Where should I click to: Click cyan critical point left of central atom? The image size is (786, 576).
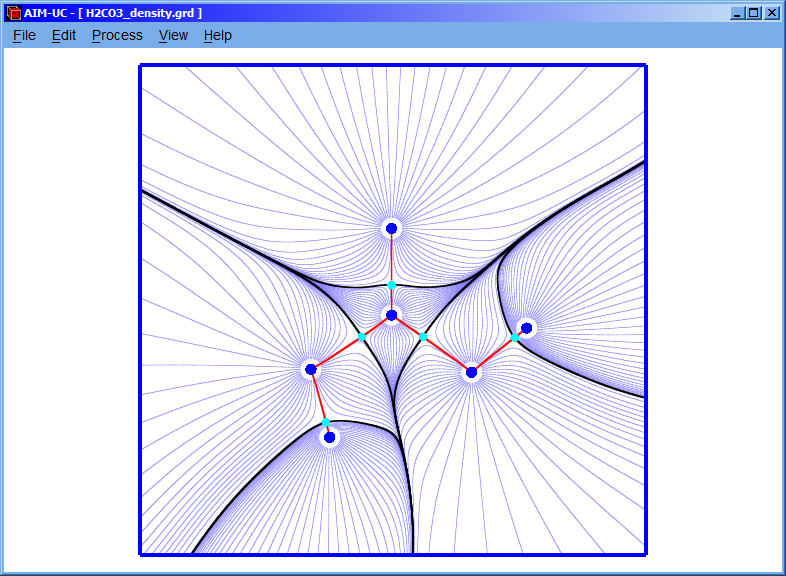362,337
